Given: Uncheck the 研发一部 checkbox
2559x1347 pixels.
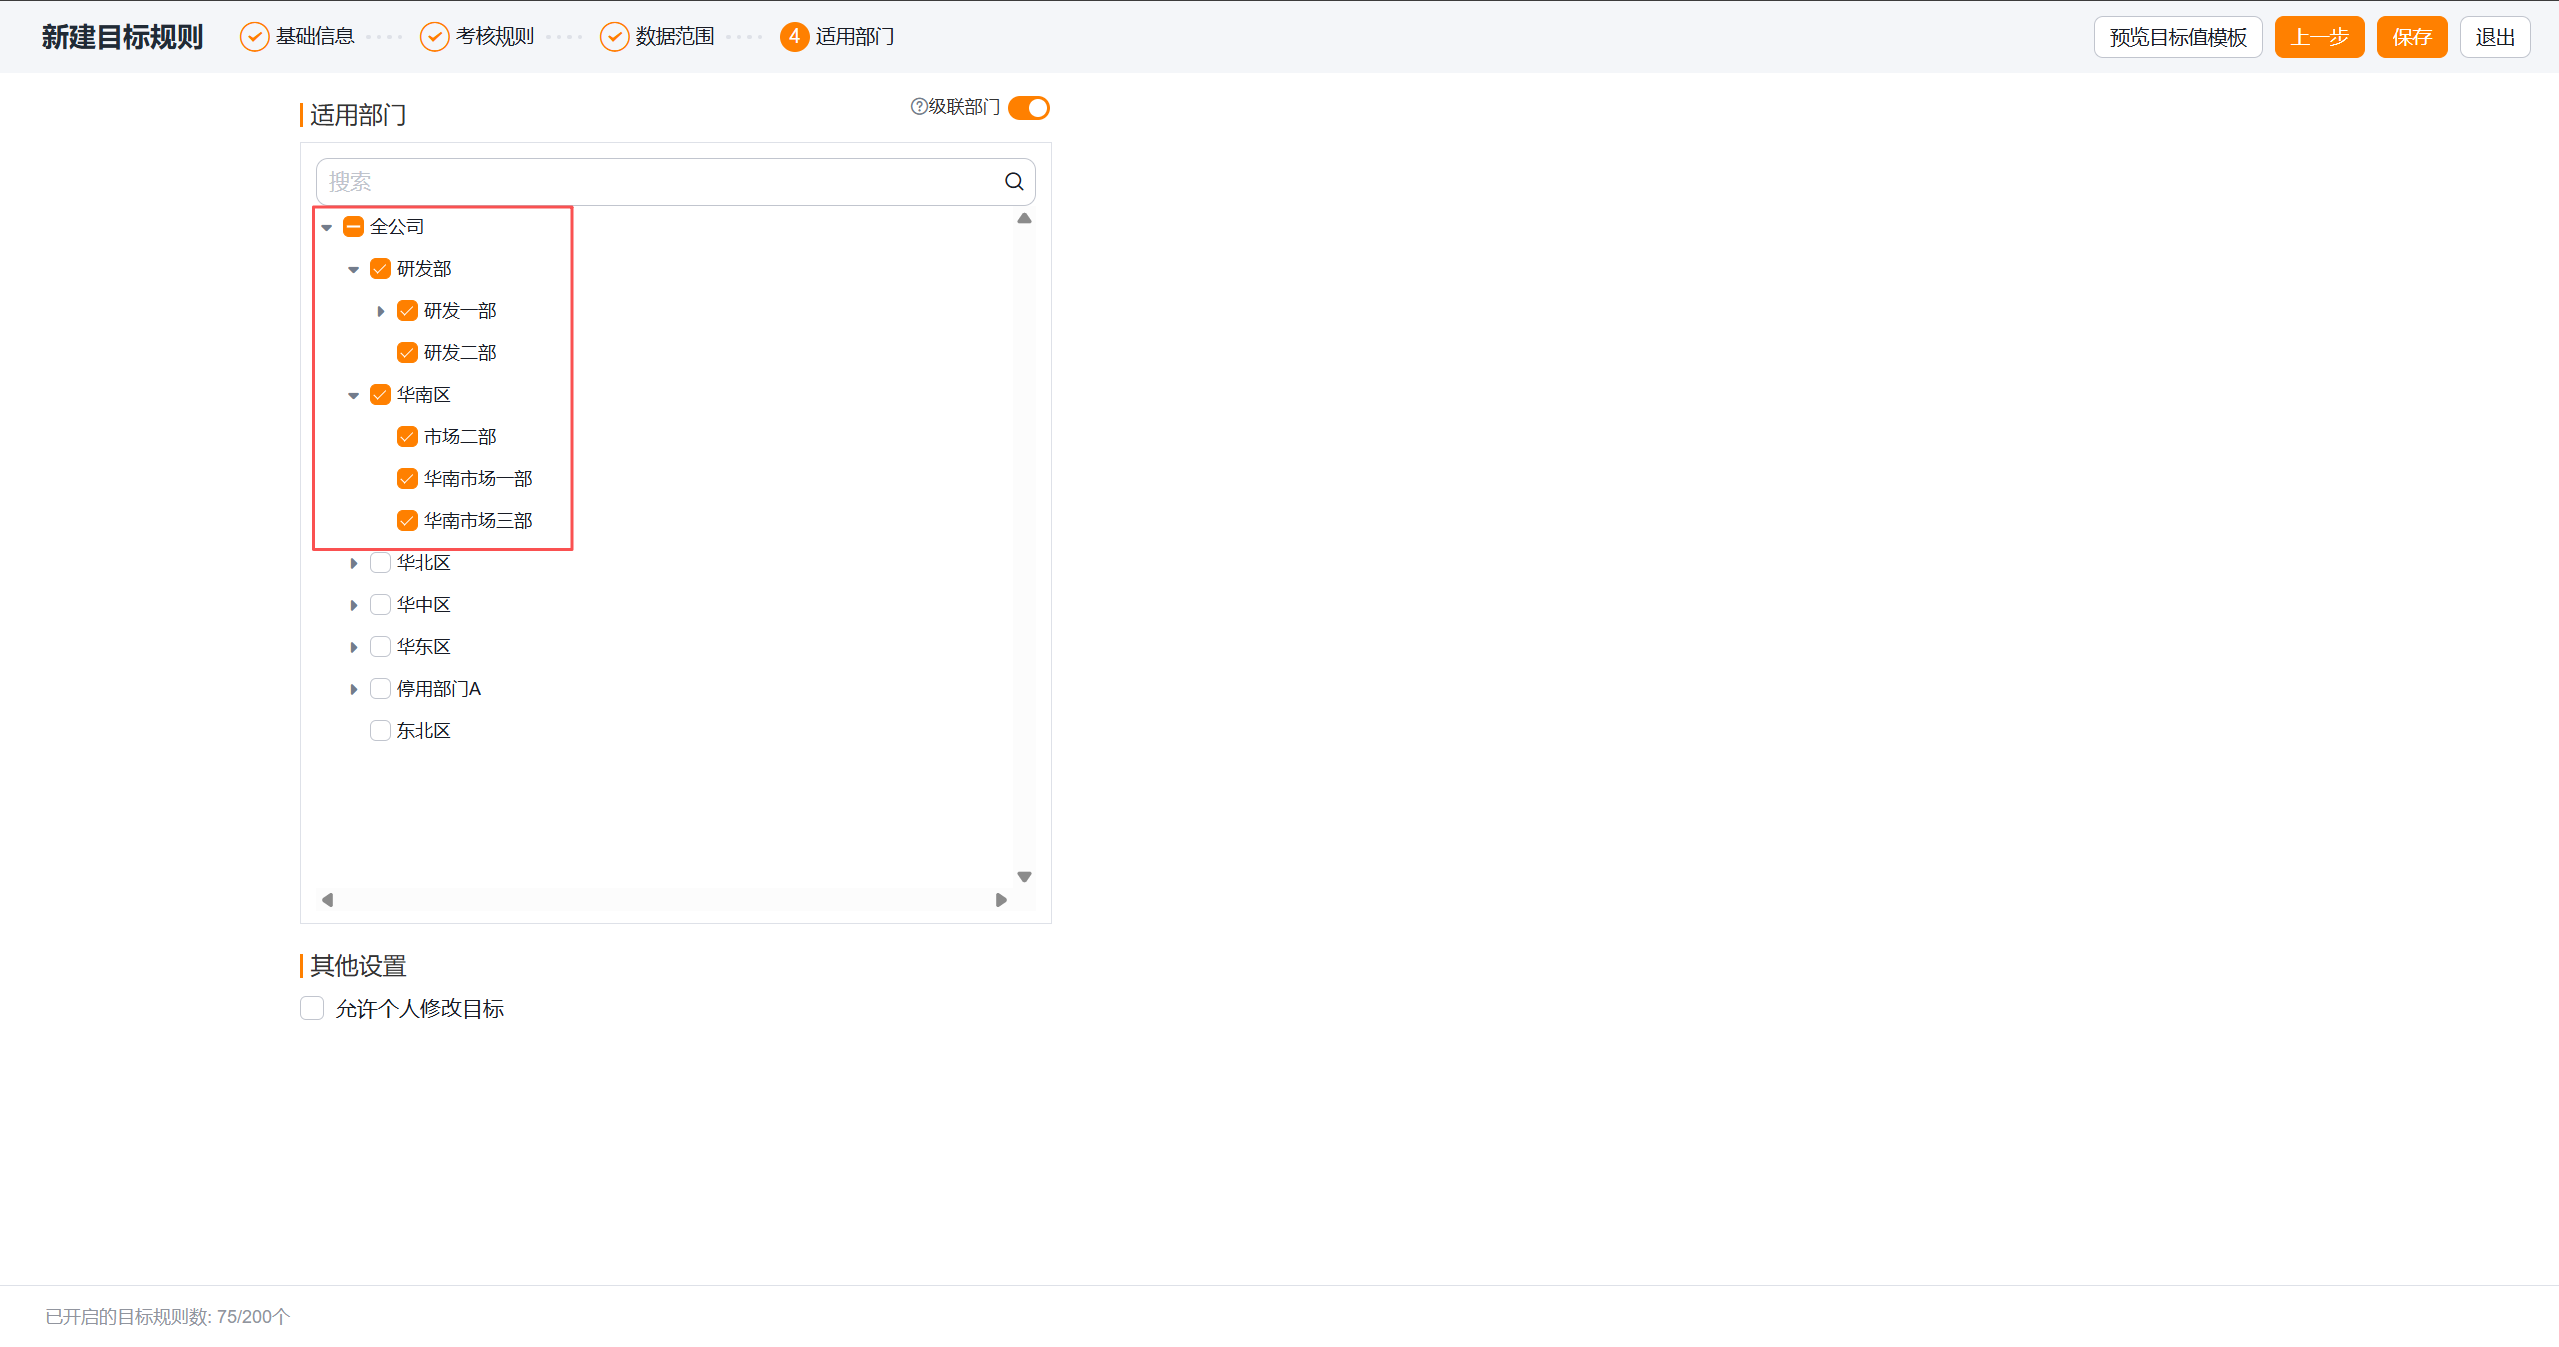Looking at the screenshot, I should (407, 311).
